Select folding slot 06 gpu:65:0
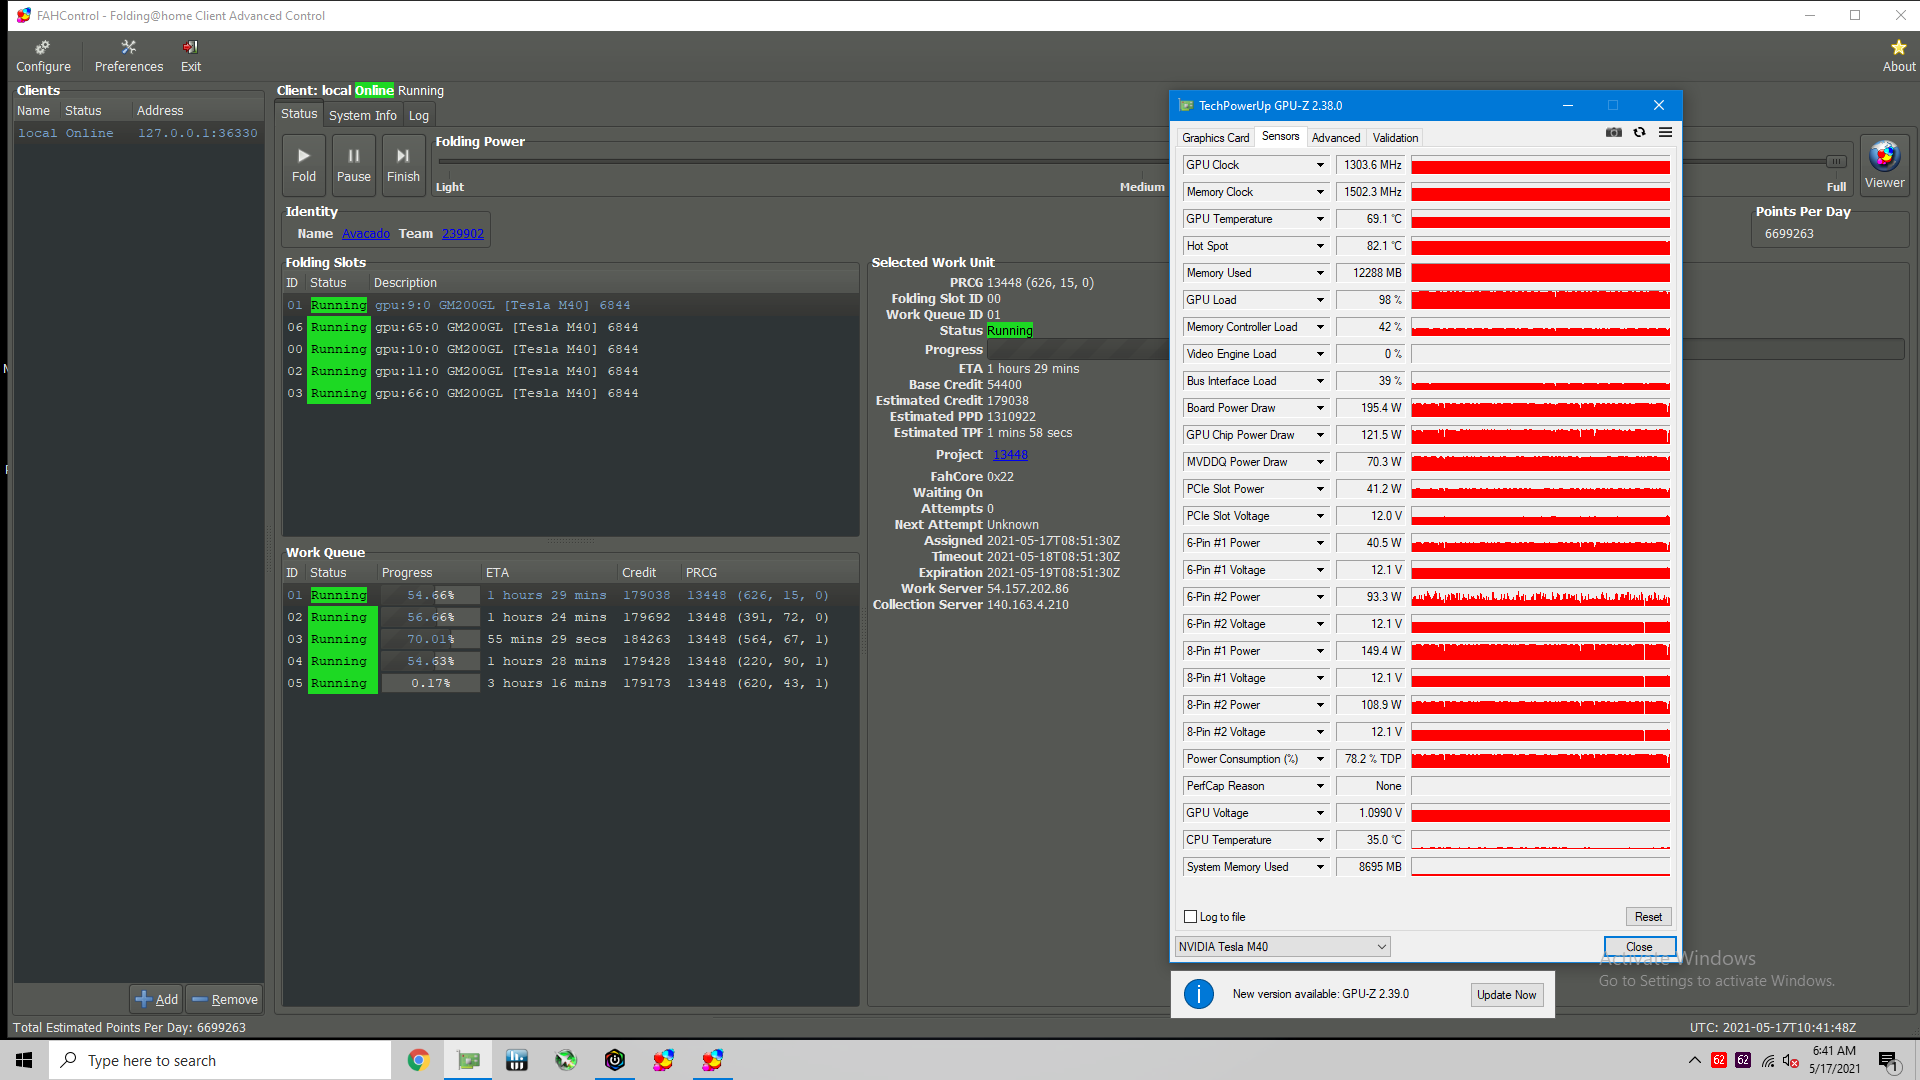 pyautogui.click(x=570, y=327)
